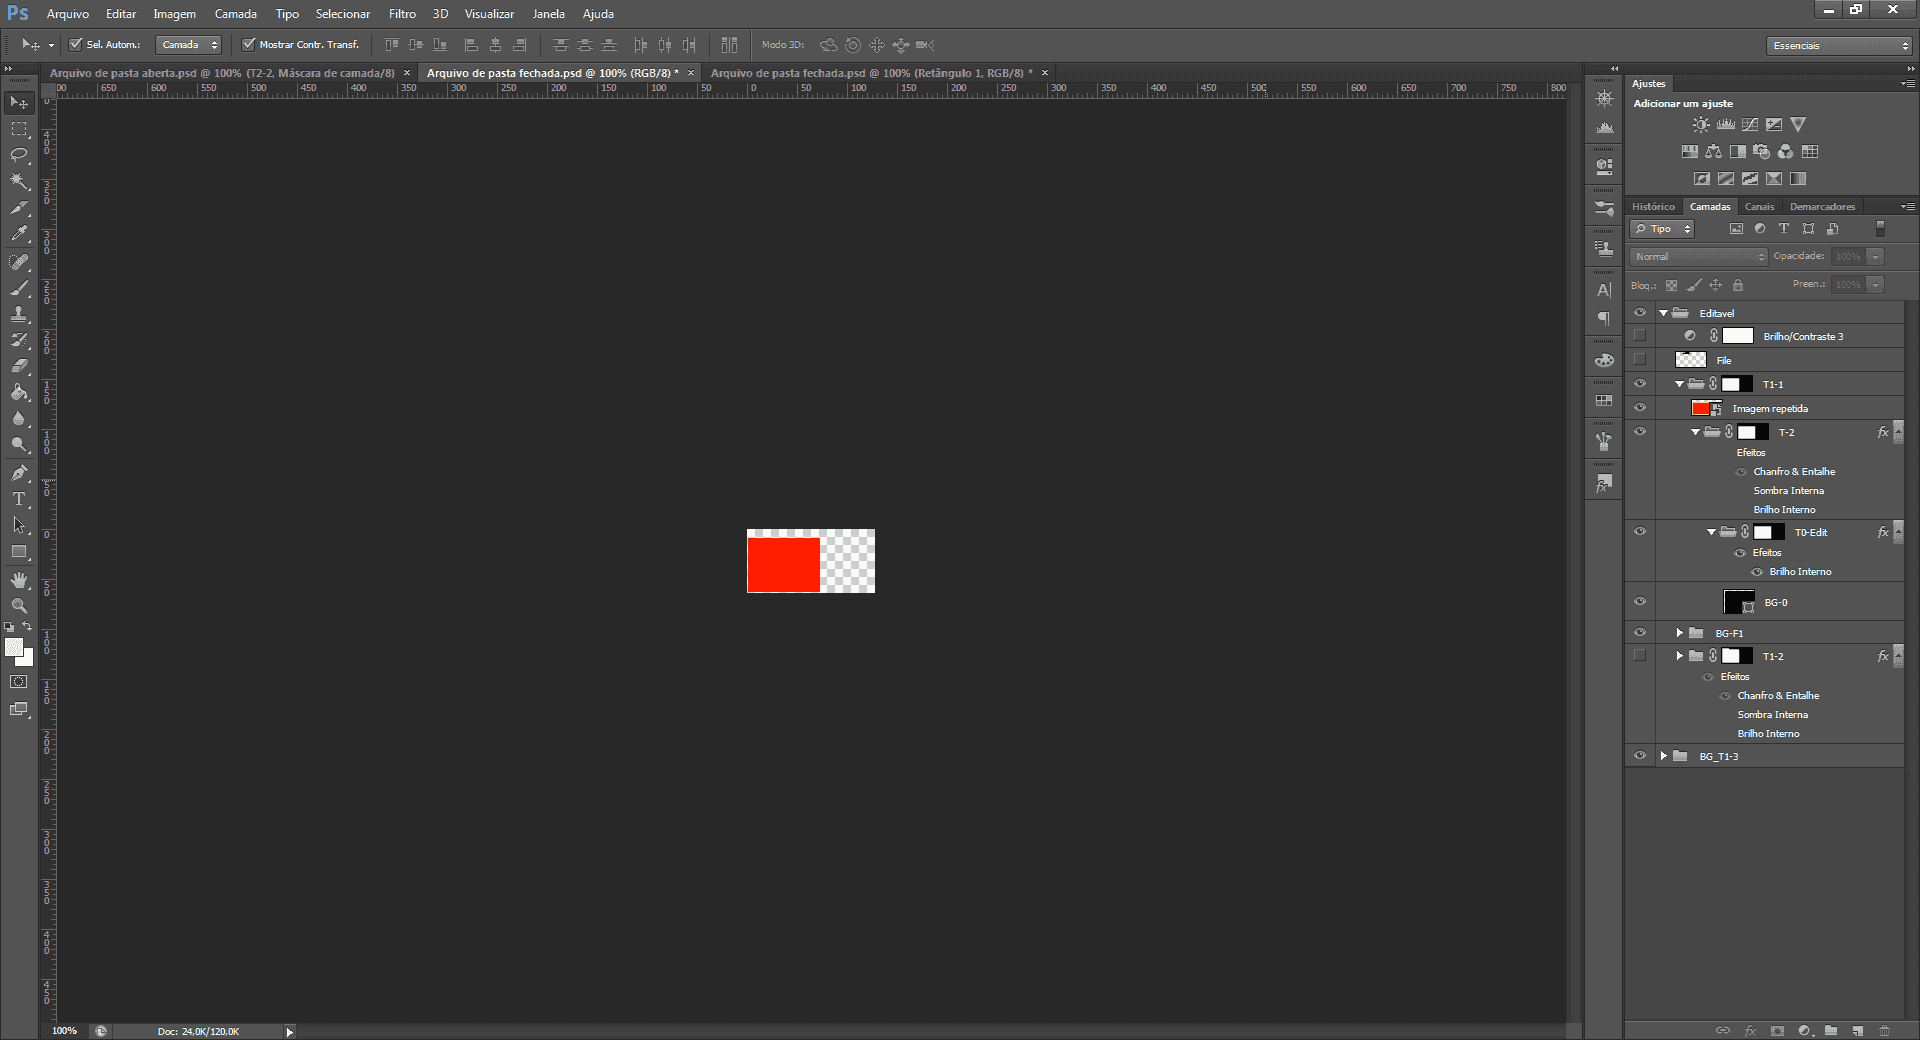Open the Arquivo menu

click(x=68, y=14)
